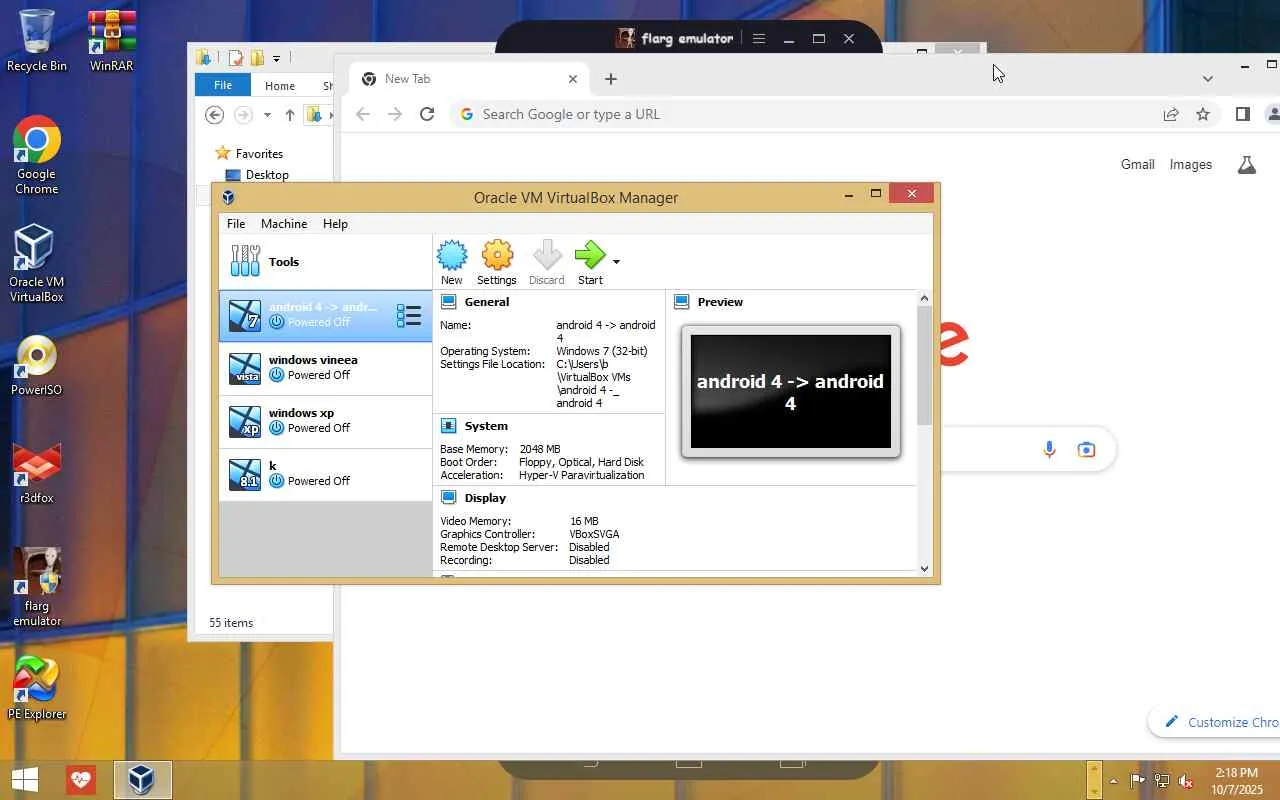Image resolution: width=1280 pixels, height=800 pixels.
Task: Click the Search Labs flask icon
Action: 1246,165
